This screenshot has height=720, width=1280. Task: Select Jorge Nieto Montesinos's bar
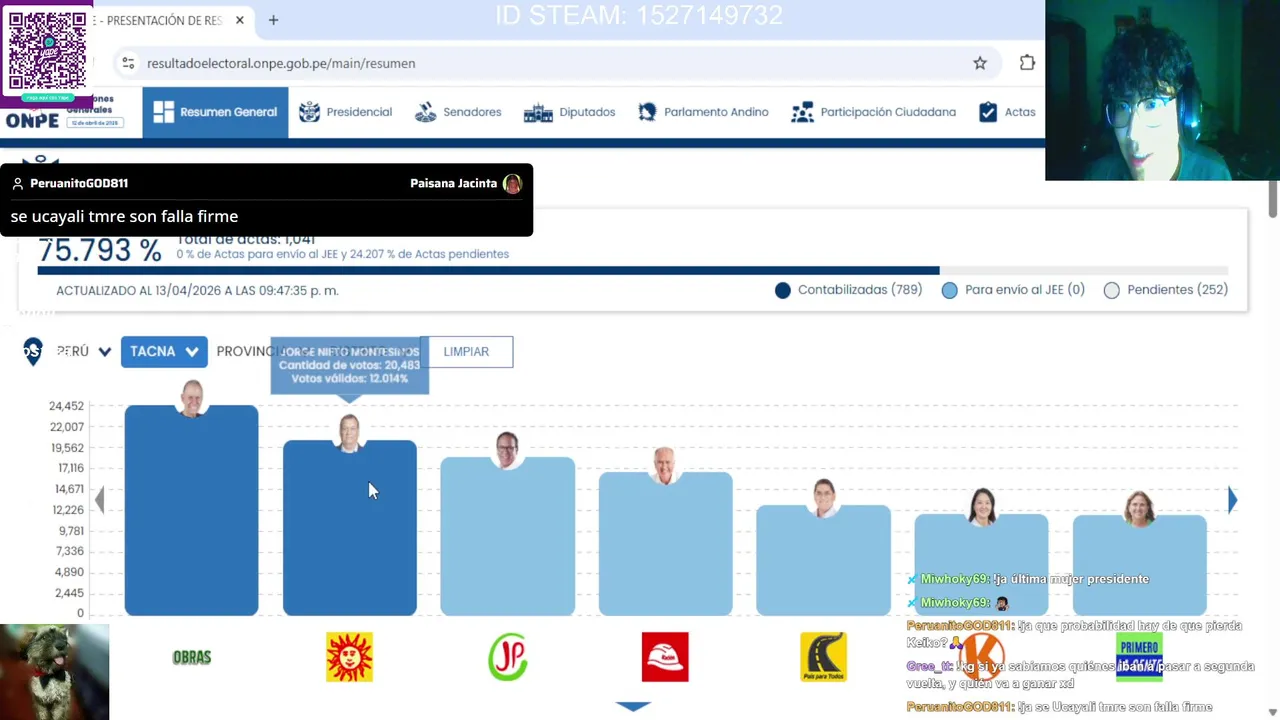coord(349,528)
